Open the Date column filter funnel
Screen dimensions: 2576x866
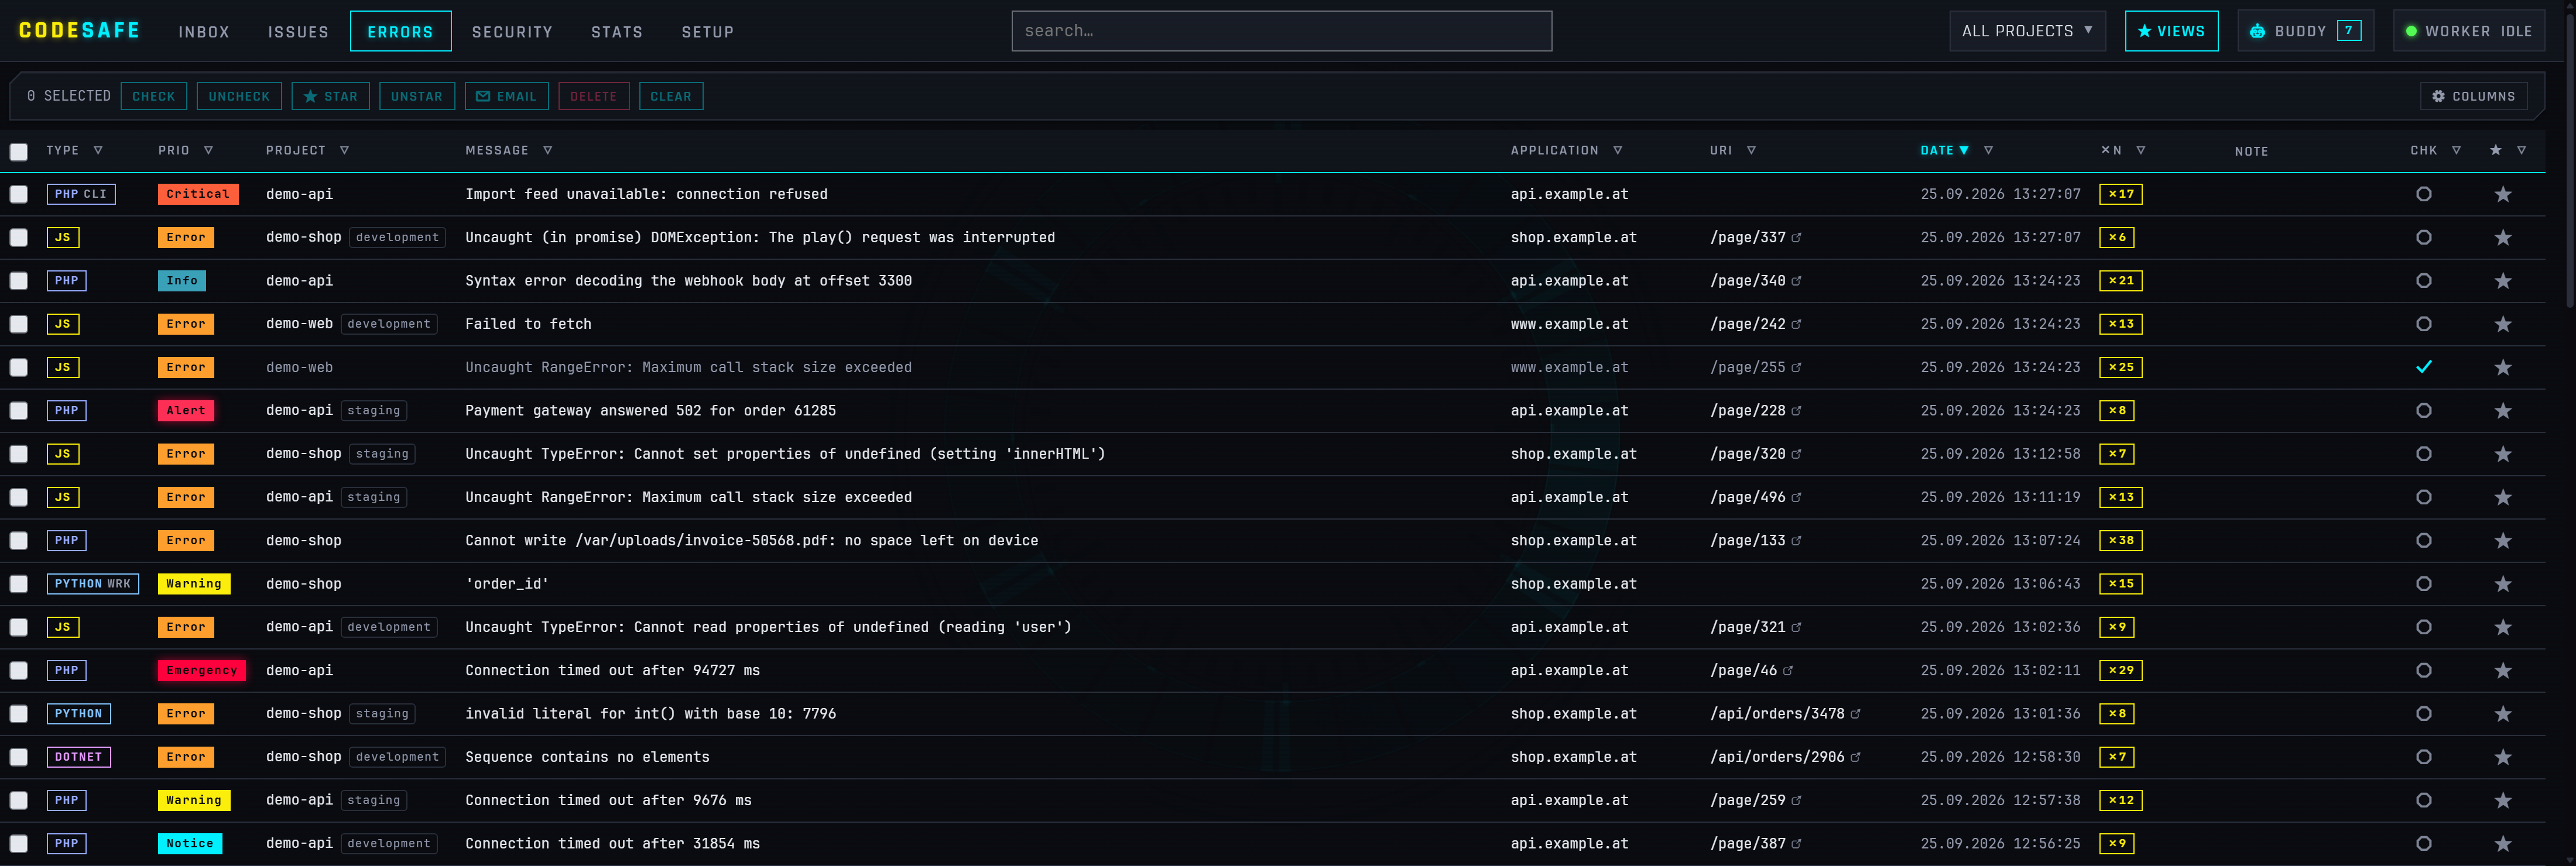pos(1988,150)
